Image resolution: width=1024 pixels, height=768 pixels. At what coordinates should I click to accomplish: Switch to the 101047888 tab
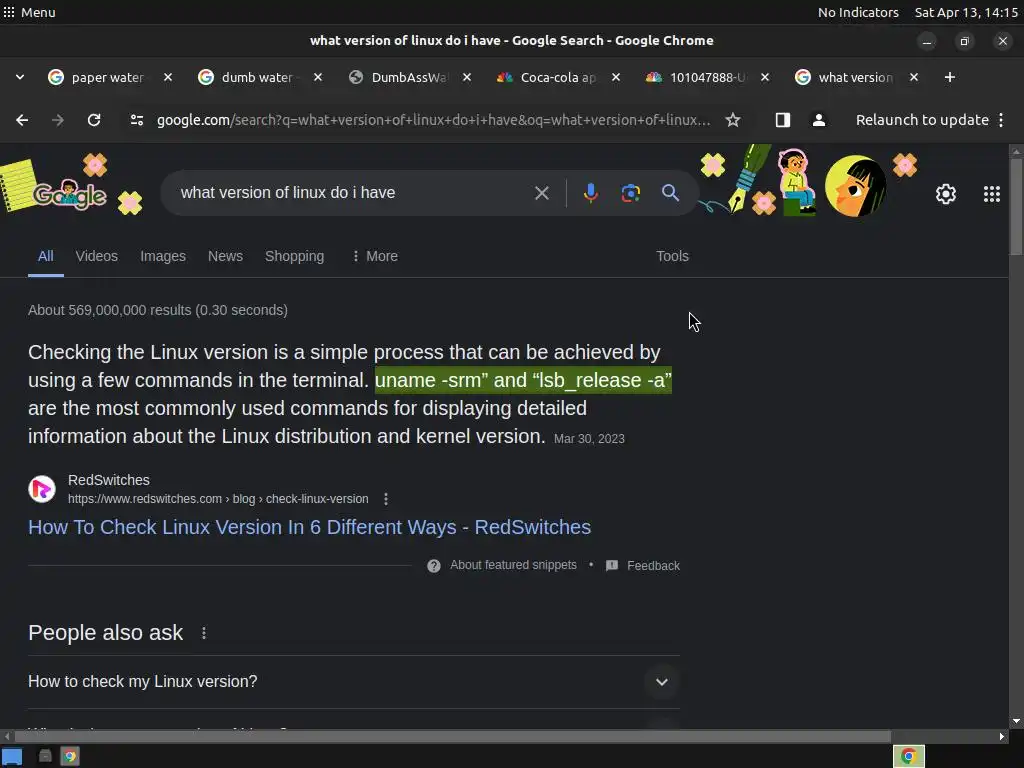(x=703, y=77)
